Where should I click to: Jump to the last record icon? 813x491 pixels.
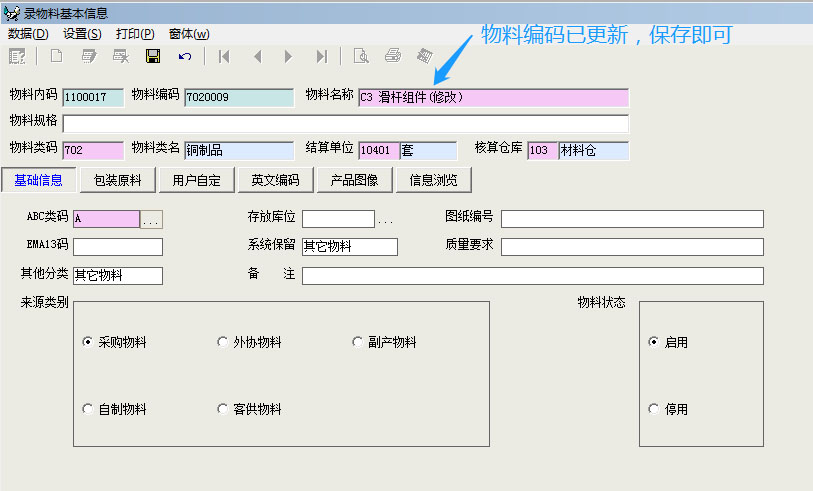[321, 56]
